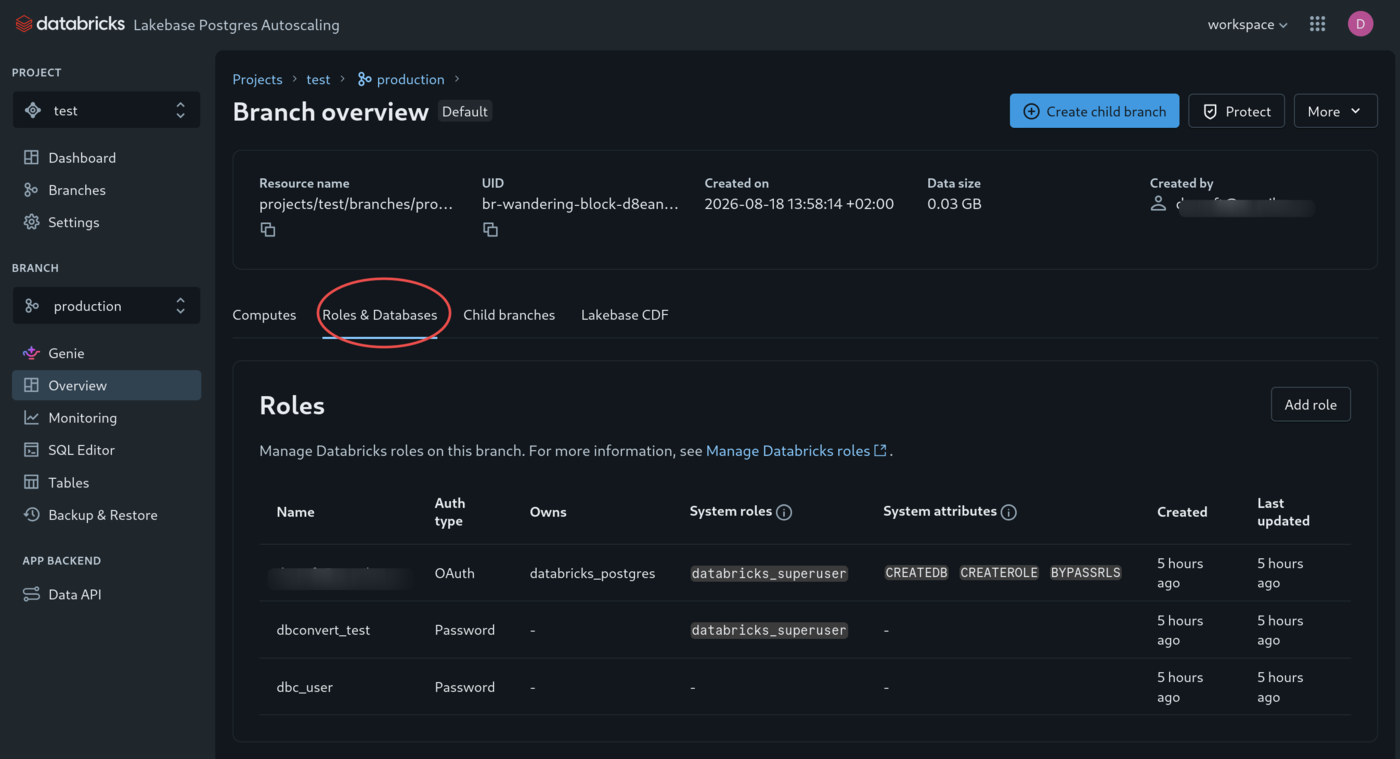Image resolution: width=1400 pixels, height=759 pixels.
Task: Click the SQL Editor icon
Action: point(31,450)
